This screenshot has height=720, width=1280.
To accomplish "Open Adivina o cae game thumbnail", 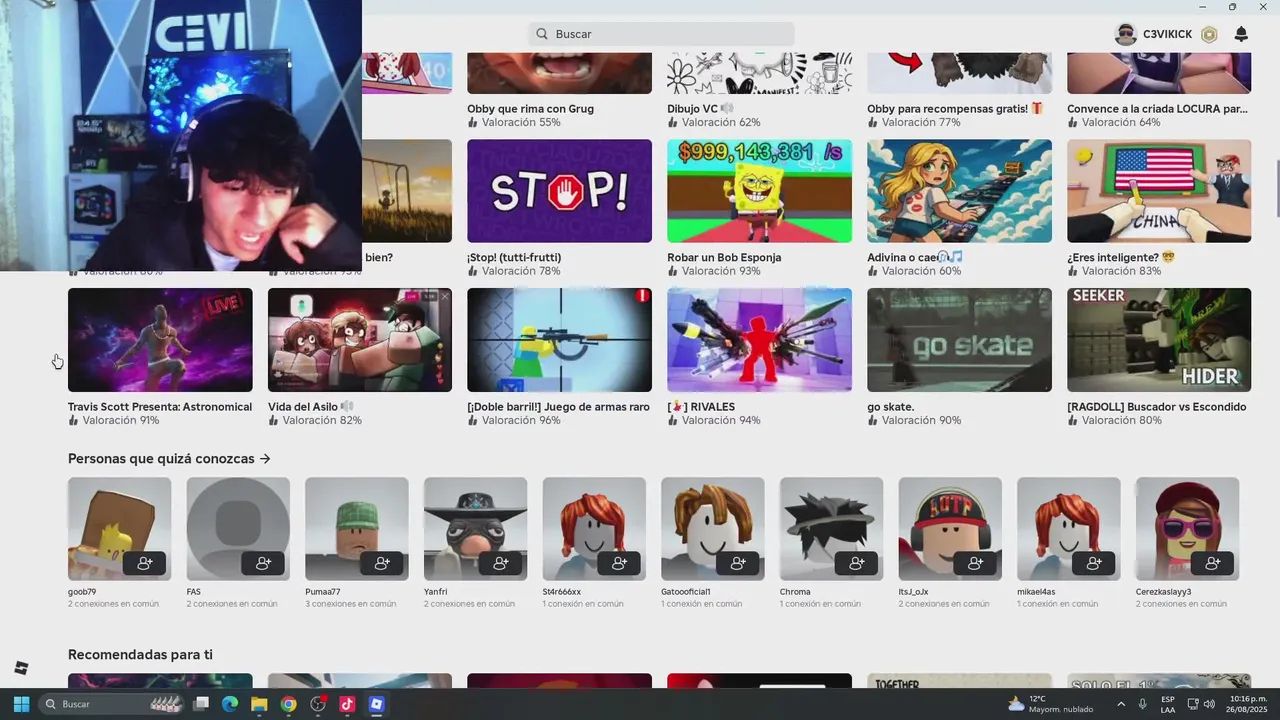I will (959, 191).
